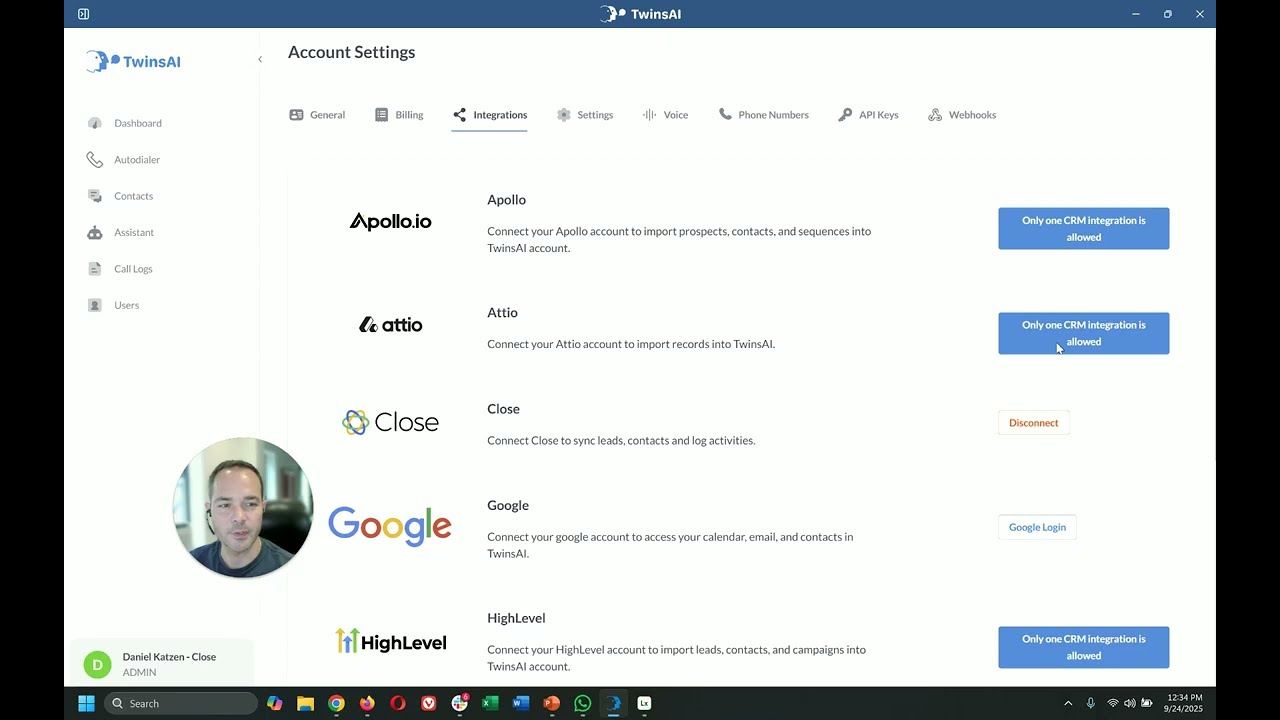The image size is (1280, 720).
Task: Open Copilot from the taskbar
Action: (275, 703)
